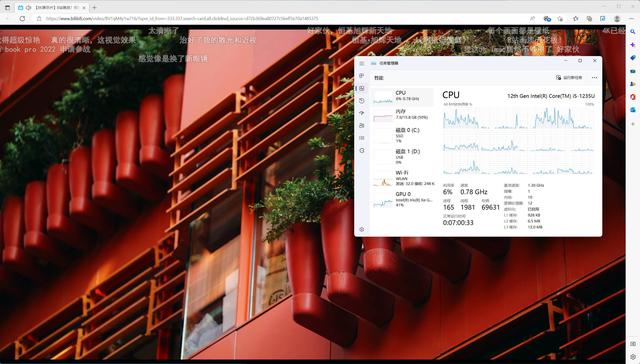The width and height of the screenshot is (640, 364).
Task: Open Task Manager settings gear
Action: (362, 229)
